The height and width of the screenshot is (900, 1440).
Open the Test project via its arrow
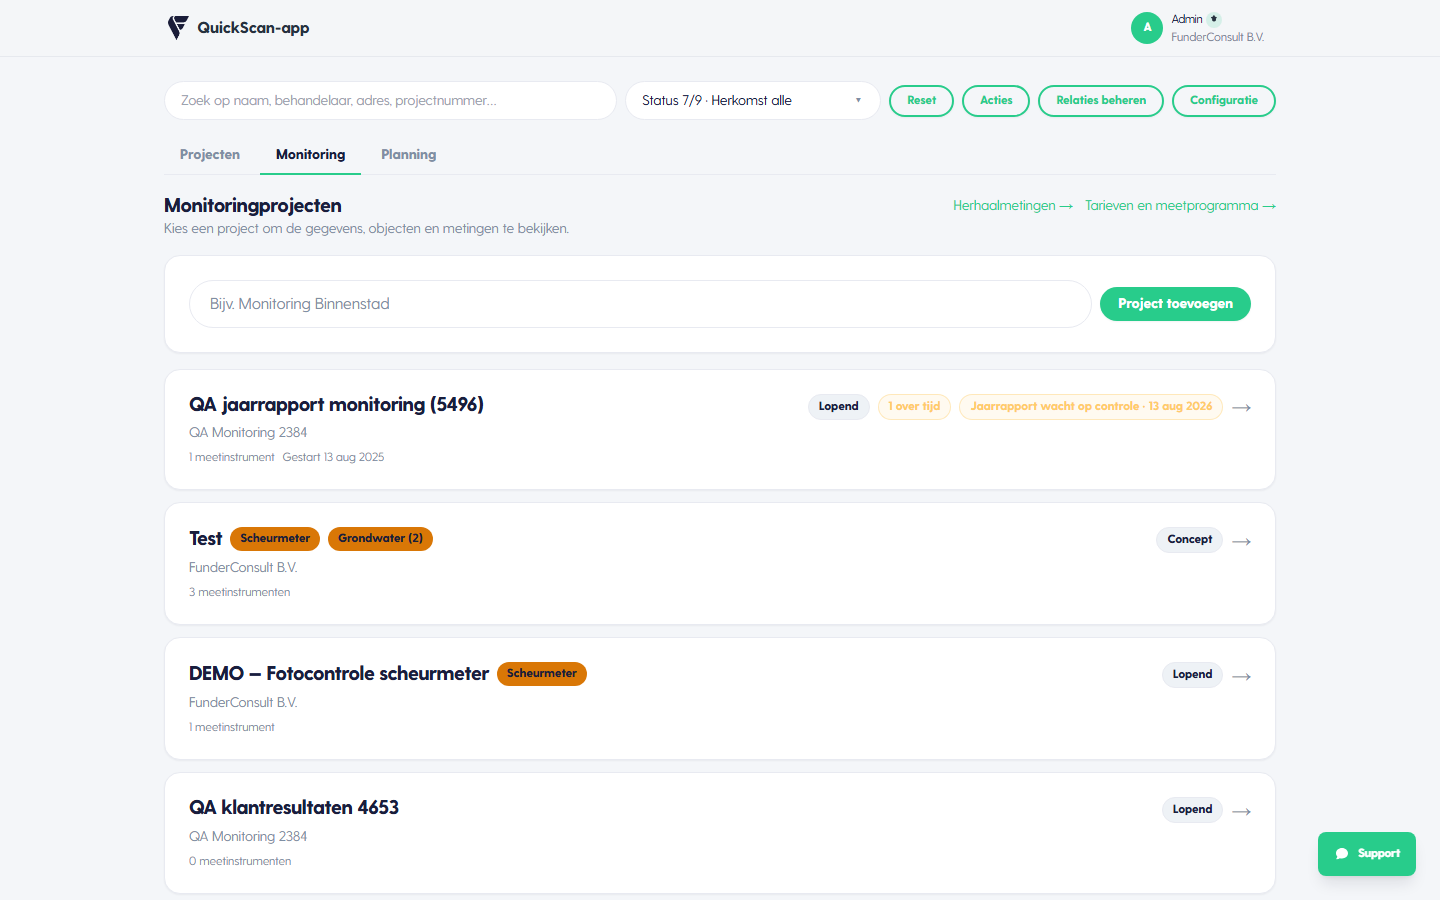click(1242, 541)
